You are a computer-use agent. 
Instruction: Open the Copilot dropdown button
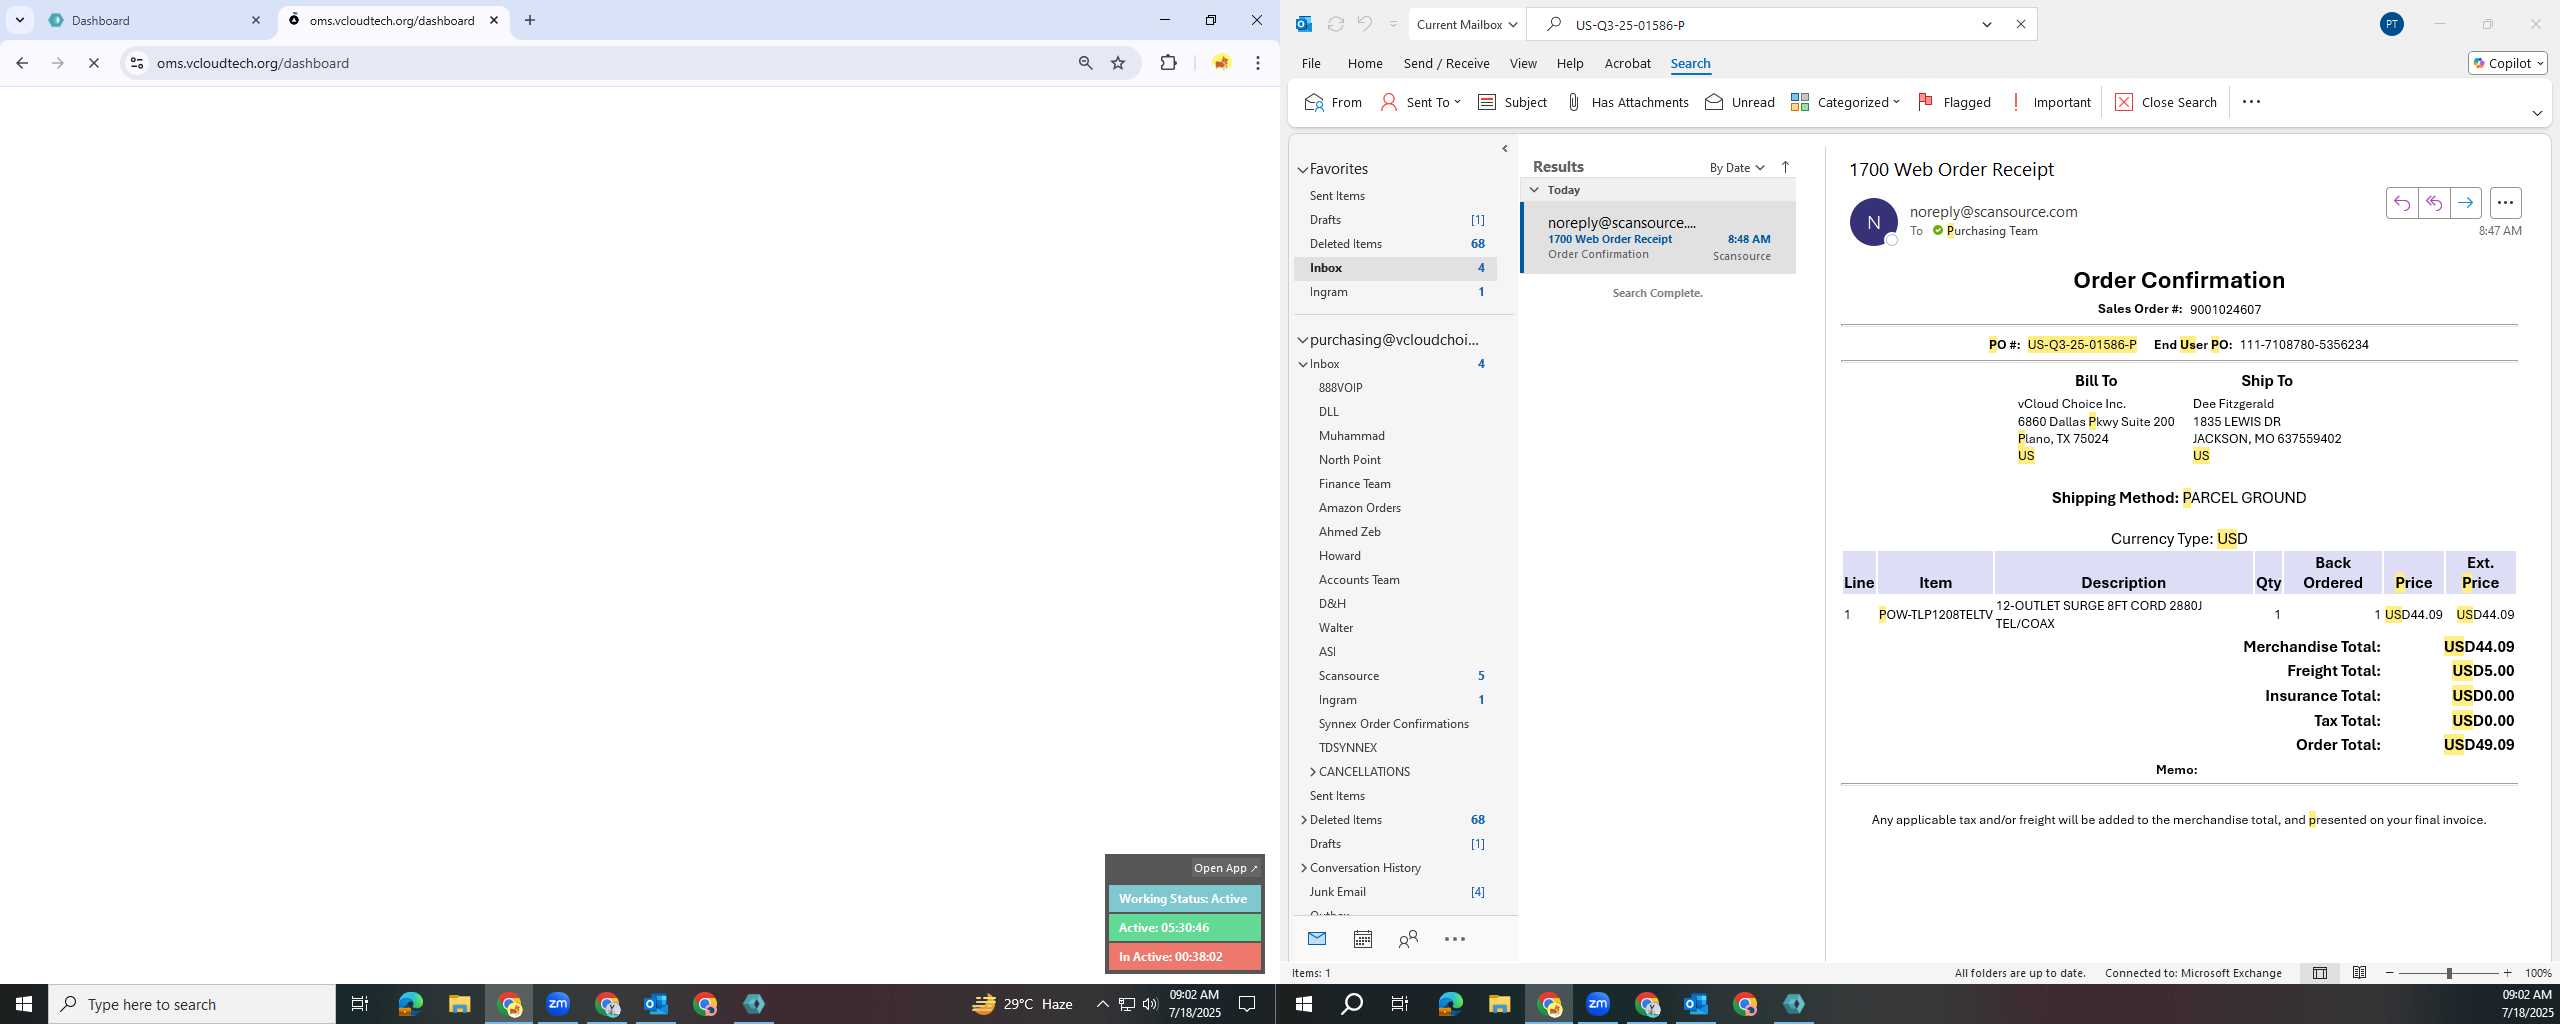coord(2507,63)
